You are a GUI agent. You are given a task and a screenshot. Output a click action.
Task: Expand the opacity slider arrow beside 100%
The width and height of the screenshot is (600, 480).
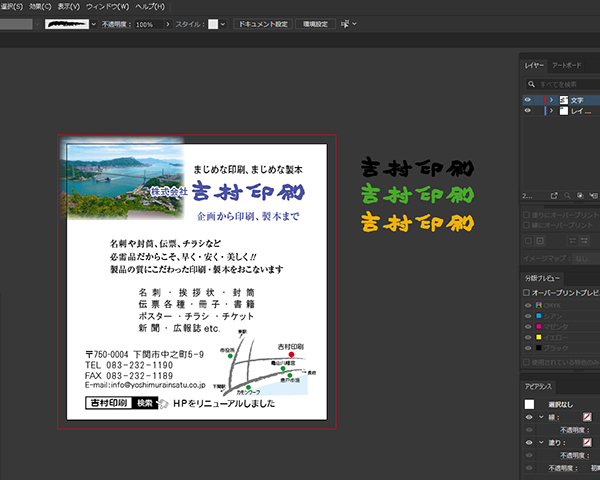pos(168,24)
